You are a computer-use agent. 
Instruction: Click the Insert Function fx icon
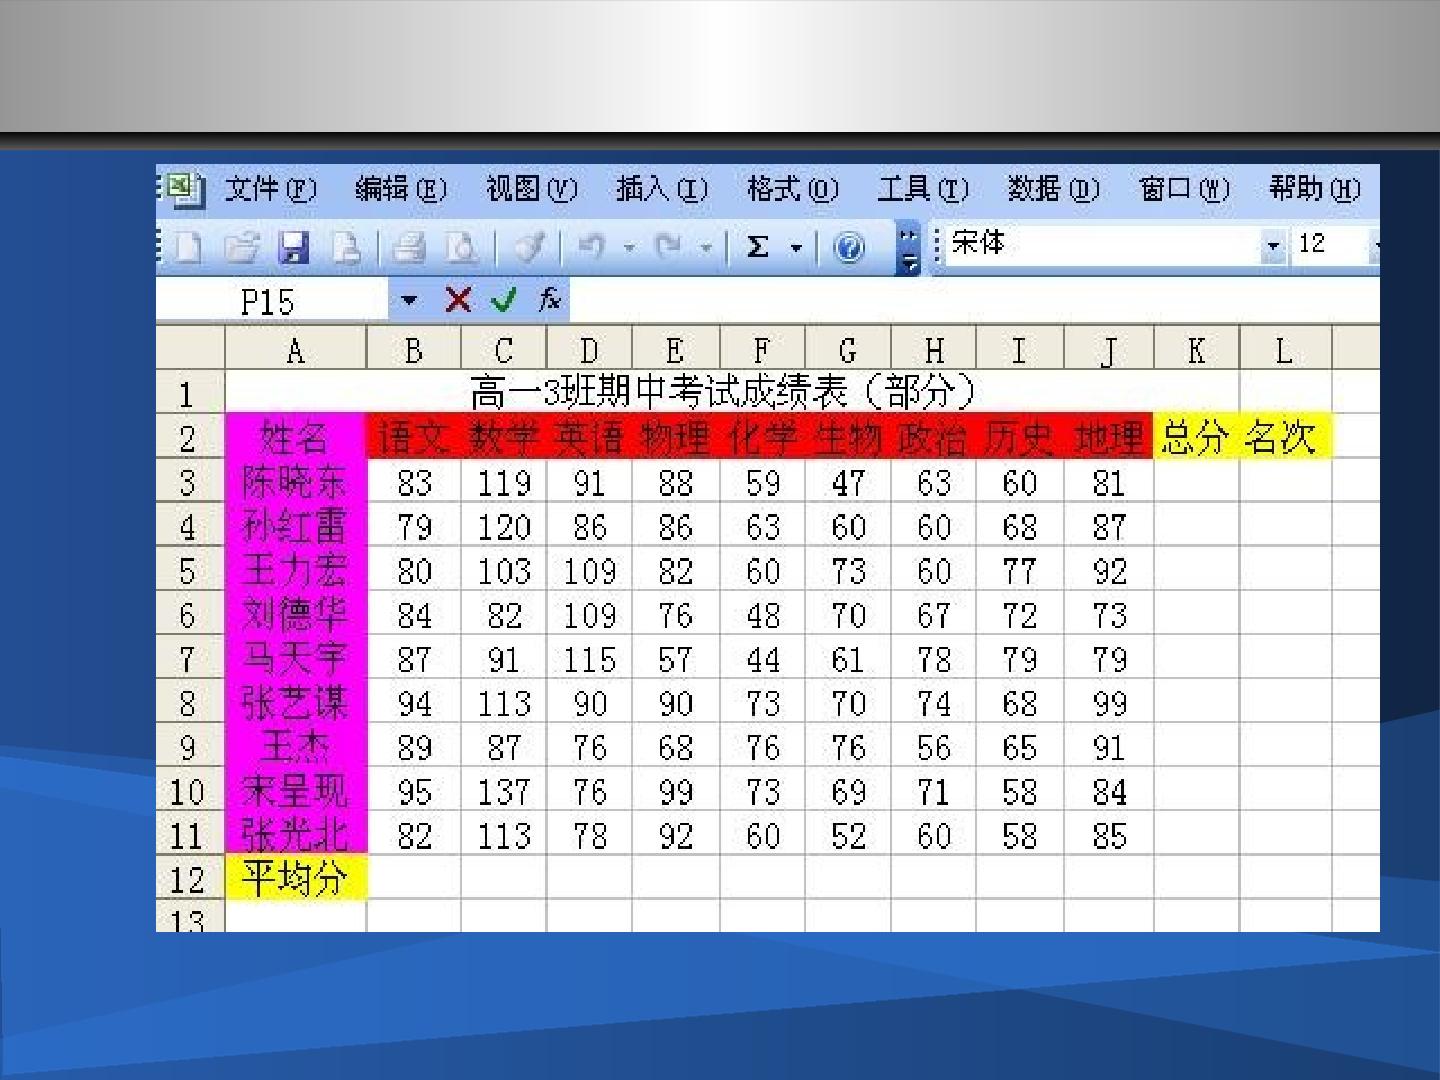point(549,299)
